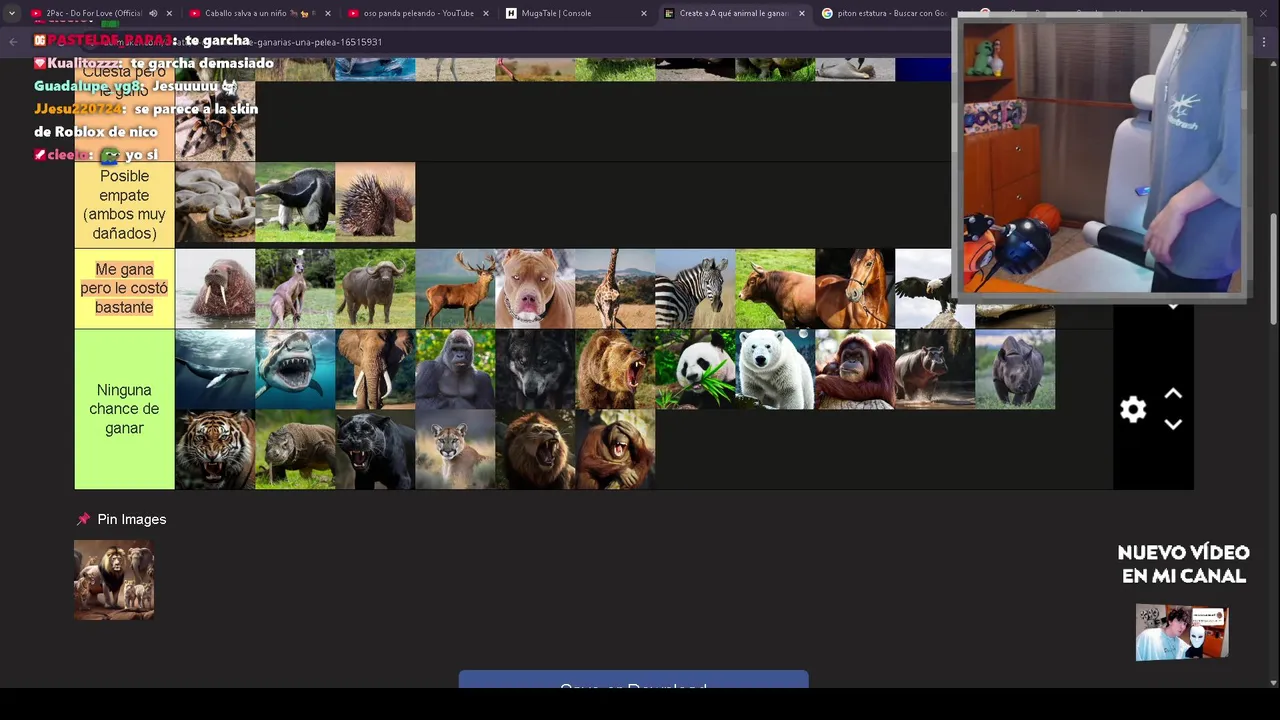Open the oso panda peleando YouTube tab
Screen dimensions: 1280x720
pos(418,13)
